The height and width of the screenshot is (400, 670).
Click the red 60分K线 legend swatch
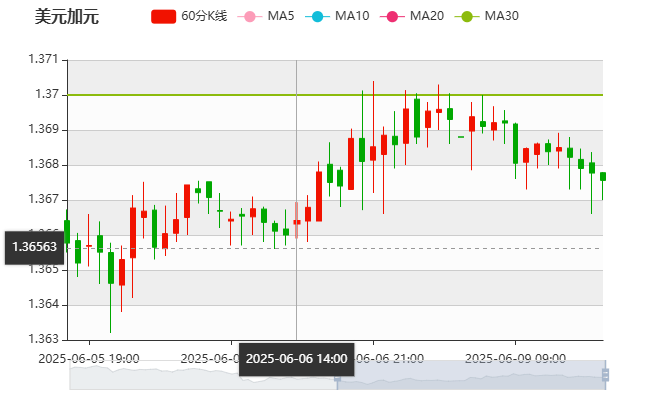click(x=163, y=17)
